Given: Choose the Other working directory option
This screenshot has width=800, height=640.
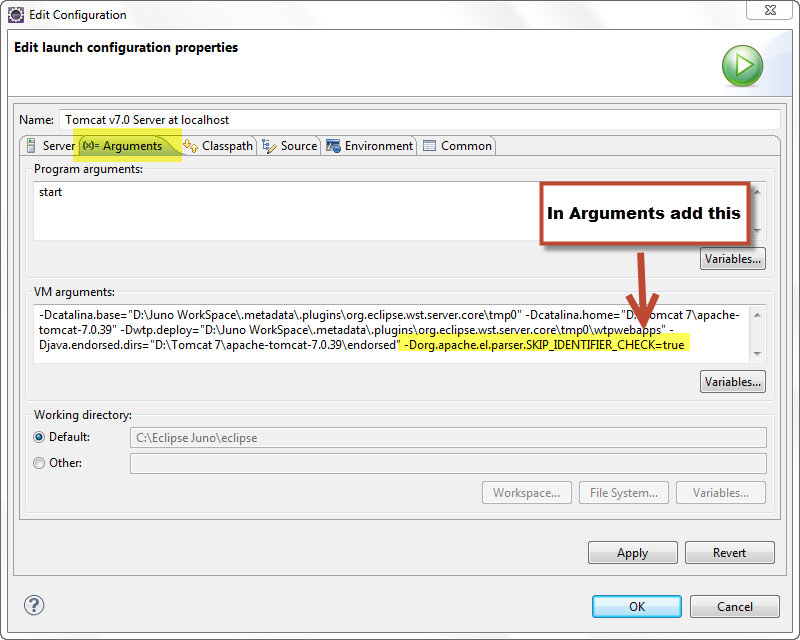Looking at the screenshot, I should click(x=39, y=463).
